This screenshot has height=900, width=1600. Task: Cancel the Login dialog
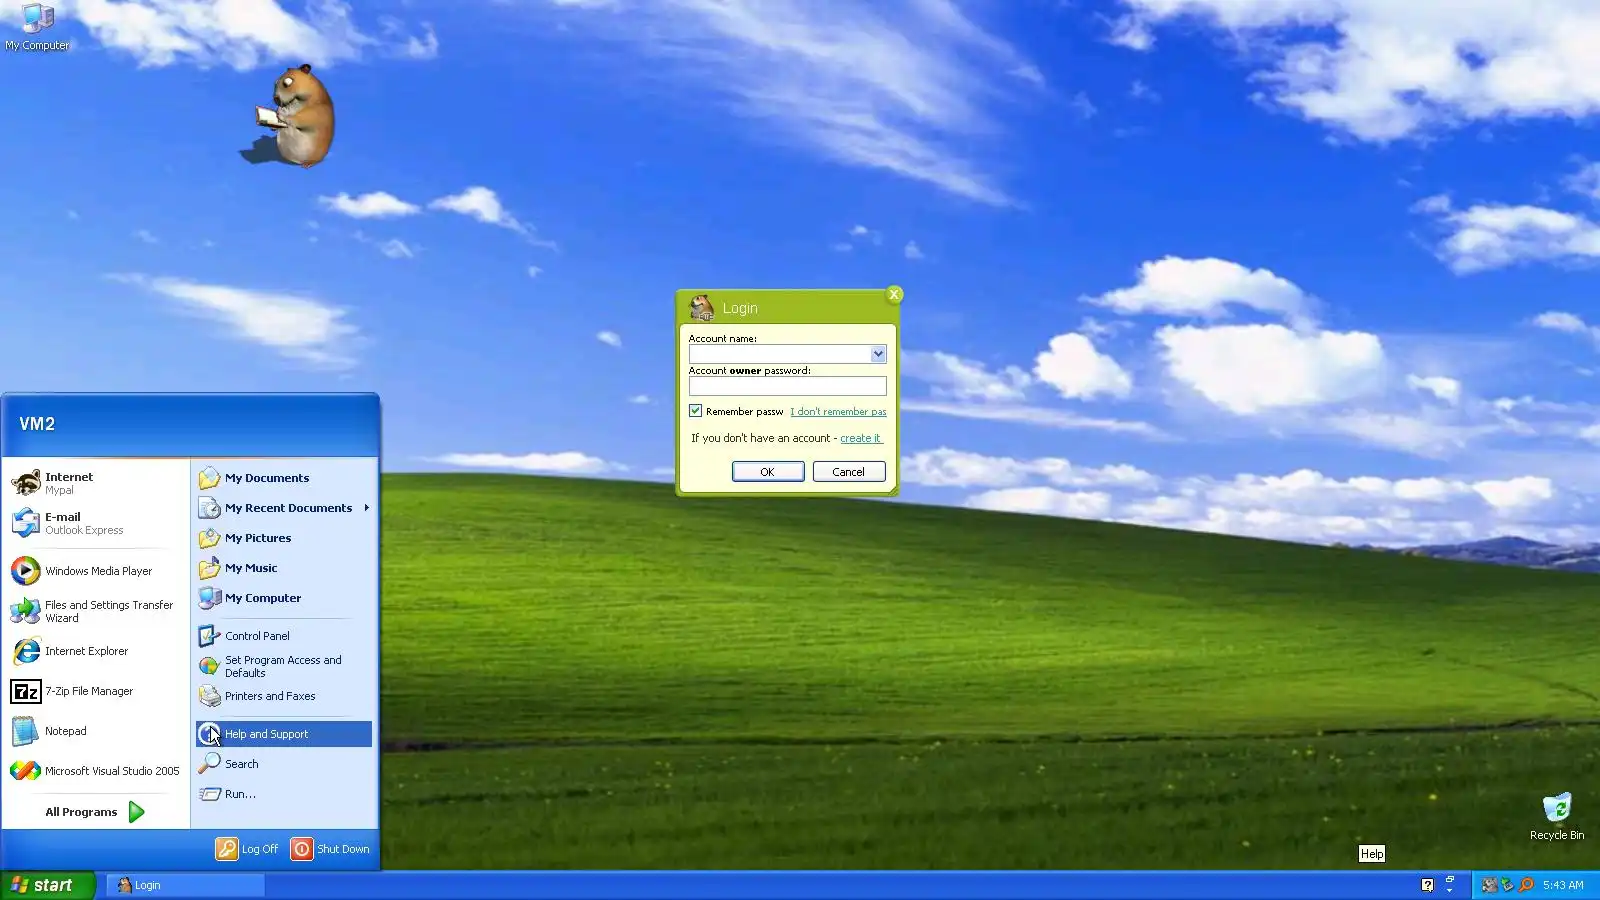click(x=849, y=472)
